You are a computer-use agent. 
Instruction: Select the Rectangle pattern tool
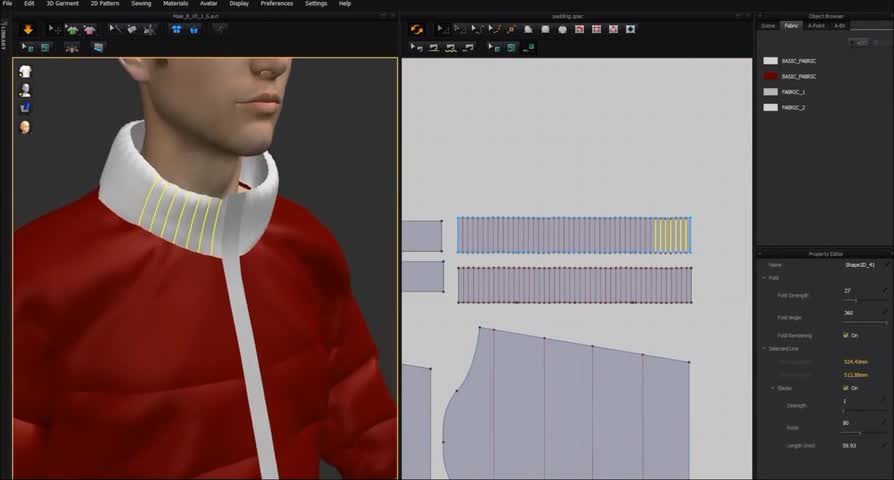coord(545,29)
